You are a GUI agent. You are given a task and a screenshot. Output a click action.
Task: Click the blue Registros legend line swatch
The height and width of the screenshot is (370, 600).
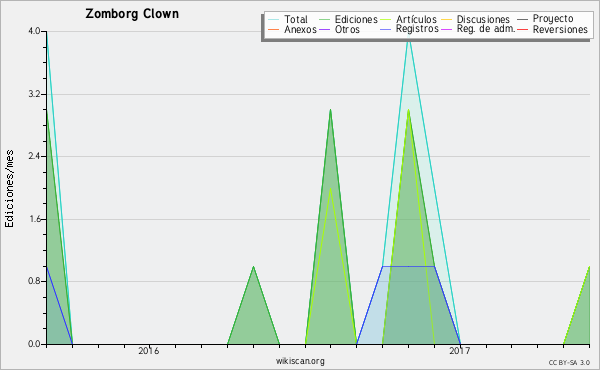click(x=386, y=29)
